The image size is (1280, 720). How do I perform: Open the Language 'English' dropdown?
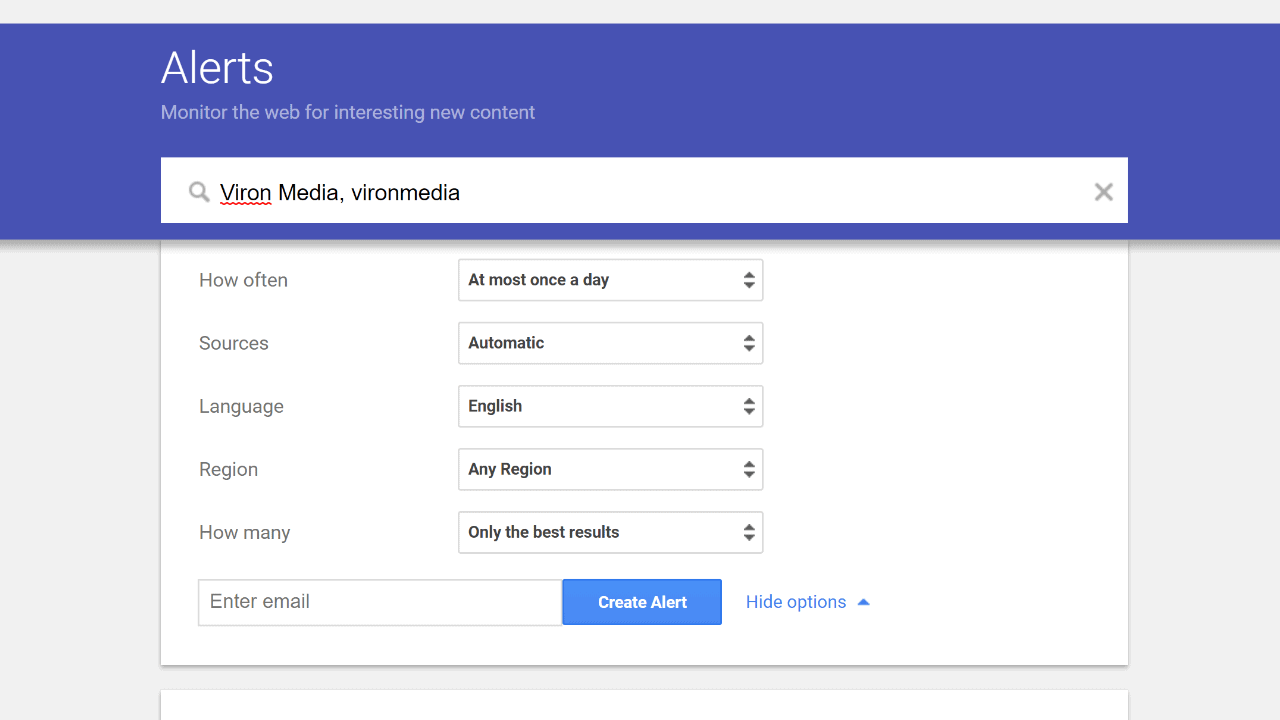point(611,406)
